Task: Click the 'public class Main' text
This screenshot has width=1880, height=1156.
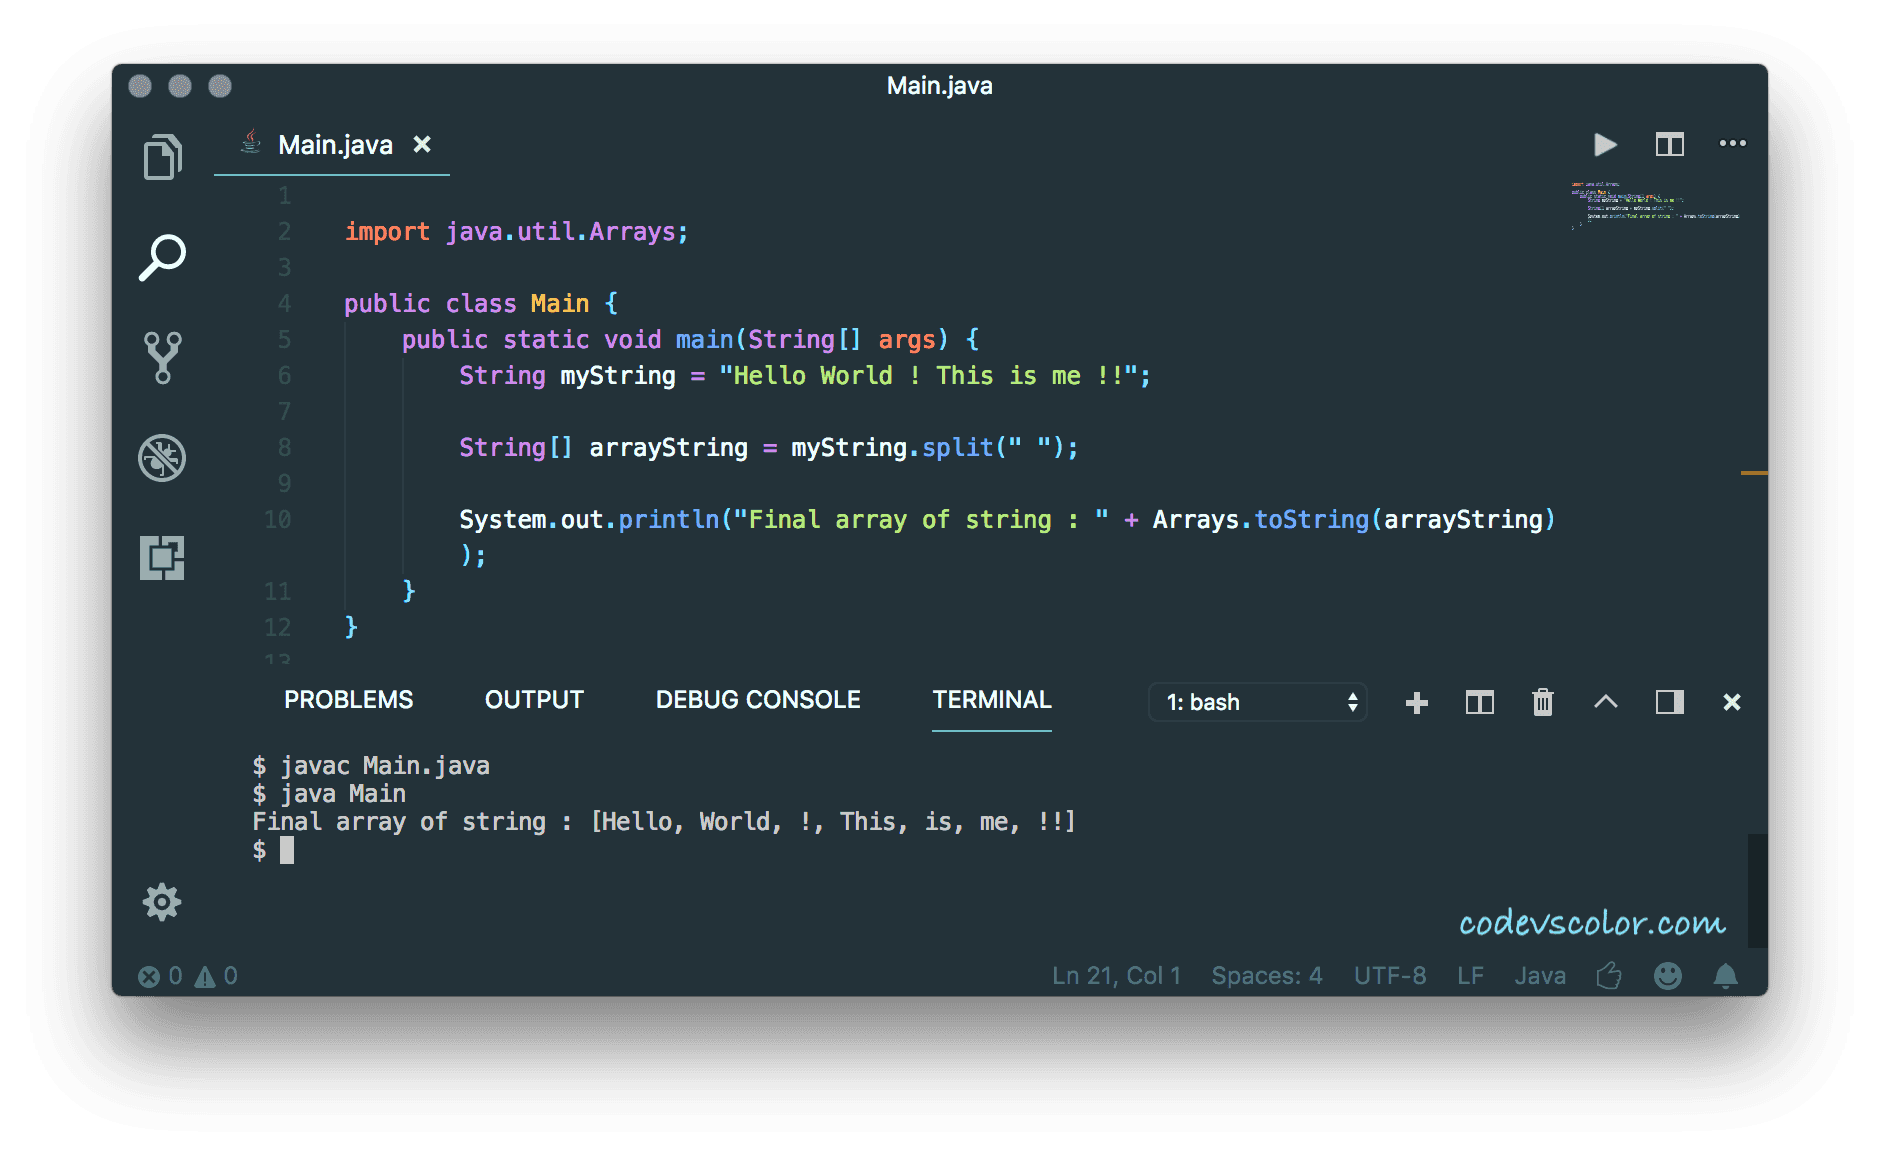Action: pos(467,304)
